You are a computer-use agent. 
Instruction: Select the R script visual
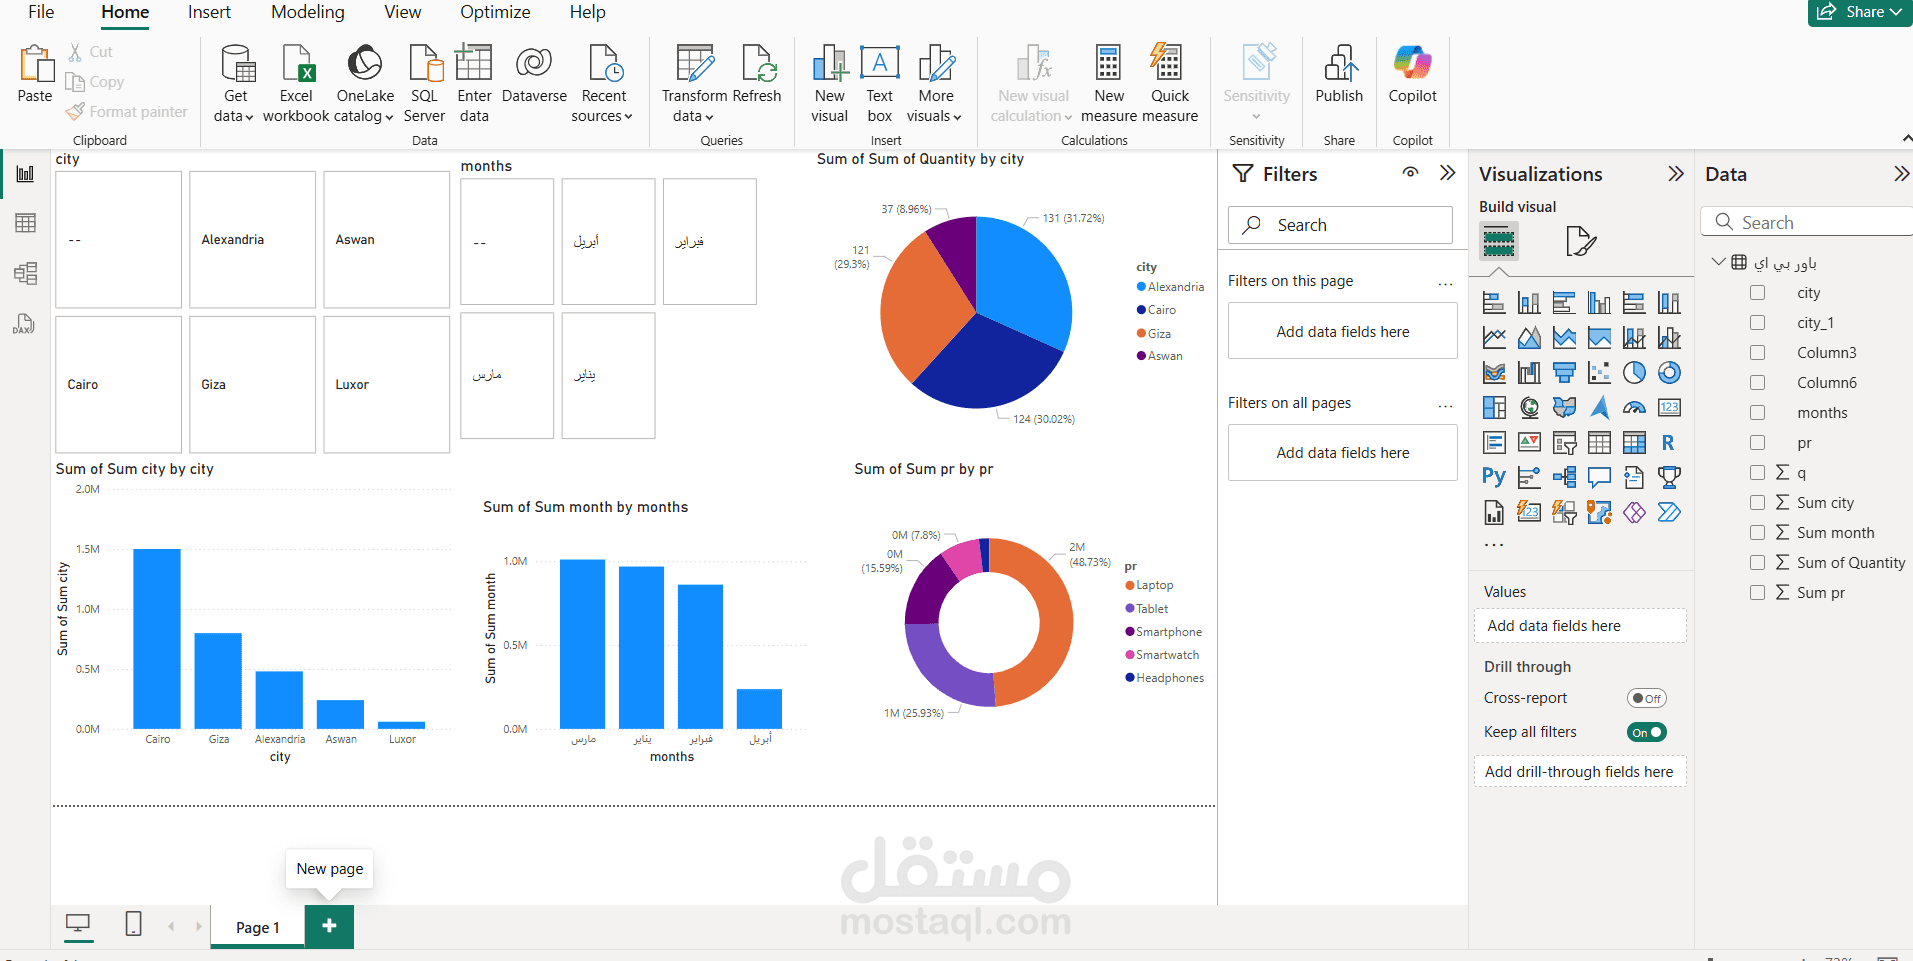pyautogui.click(x=1669, y=443)
